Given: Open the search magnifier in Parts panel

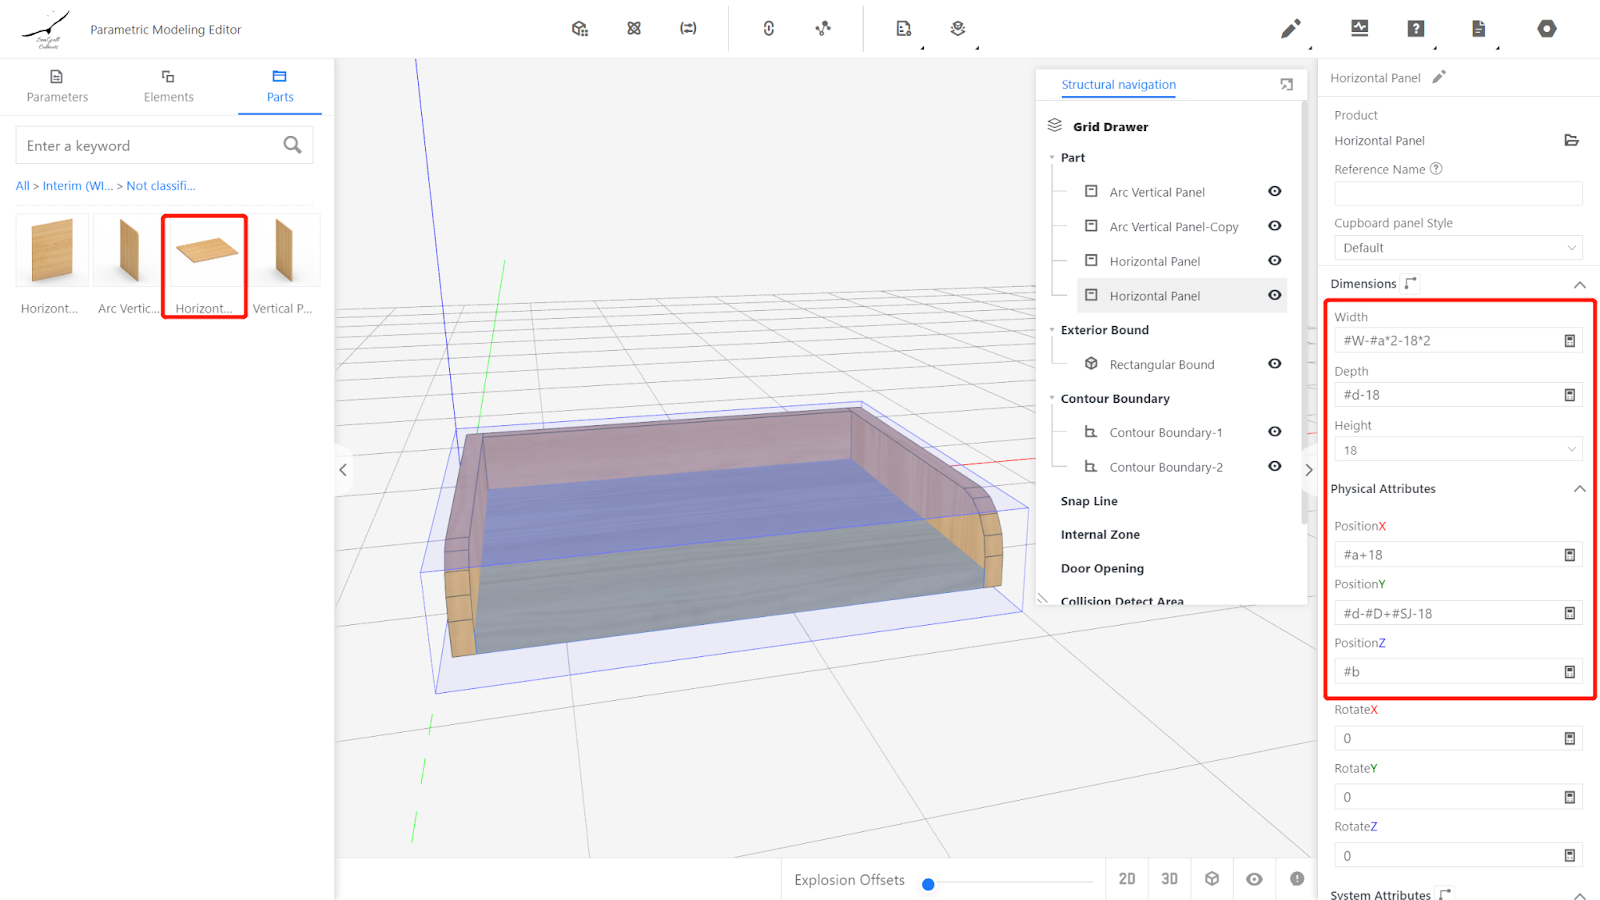Looking at the screenshot, I should pos(292,145).
